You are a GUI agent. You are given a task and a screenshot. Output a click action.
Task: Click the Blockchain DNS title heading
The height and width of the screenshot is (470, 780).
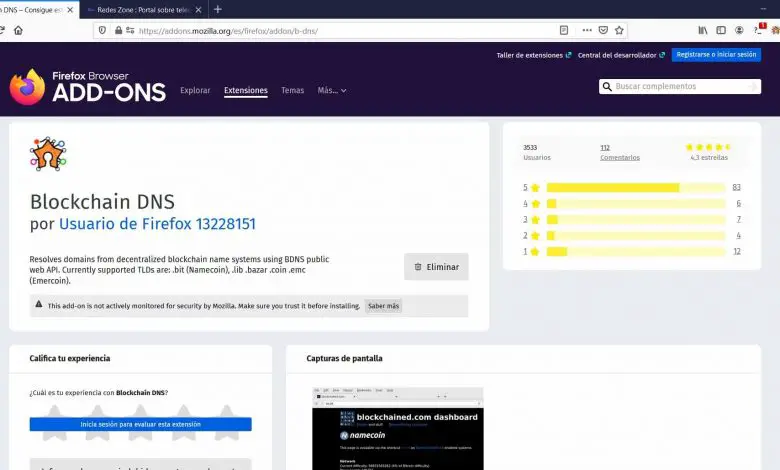102,201
